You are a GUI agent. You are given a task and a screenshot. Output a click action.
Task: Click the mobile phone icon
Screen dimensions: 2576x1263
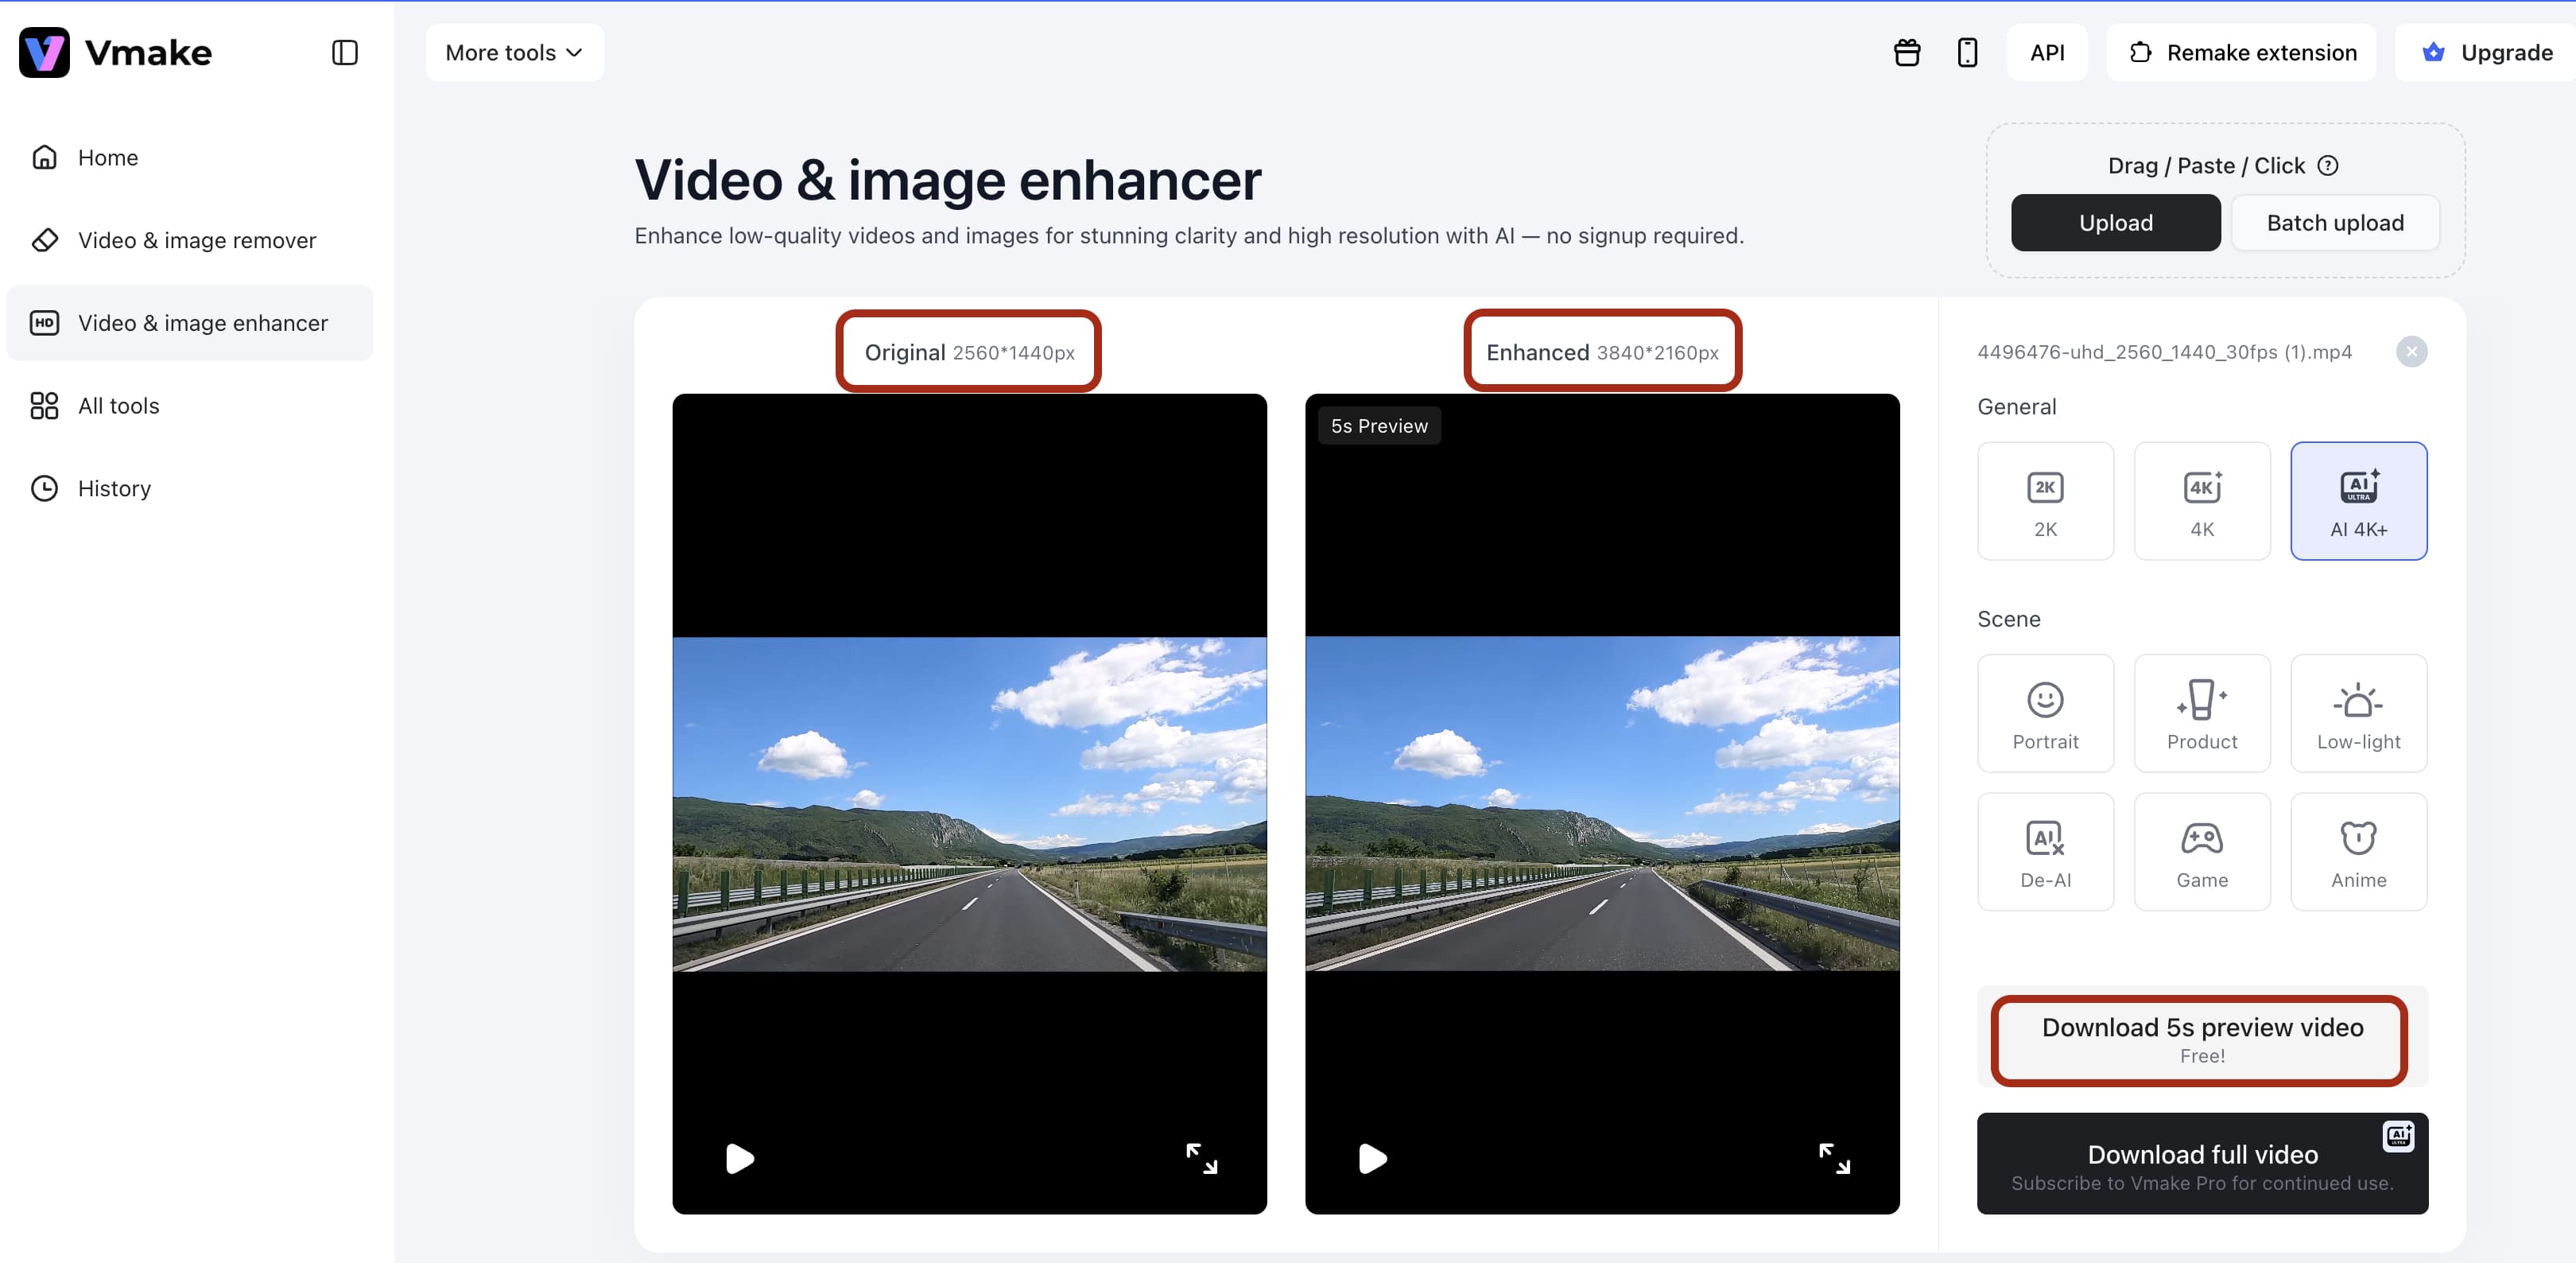click(x=1967, y=52)
